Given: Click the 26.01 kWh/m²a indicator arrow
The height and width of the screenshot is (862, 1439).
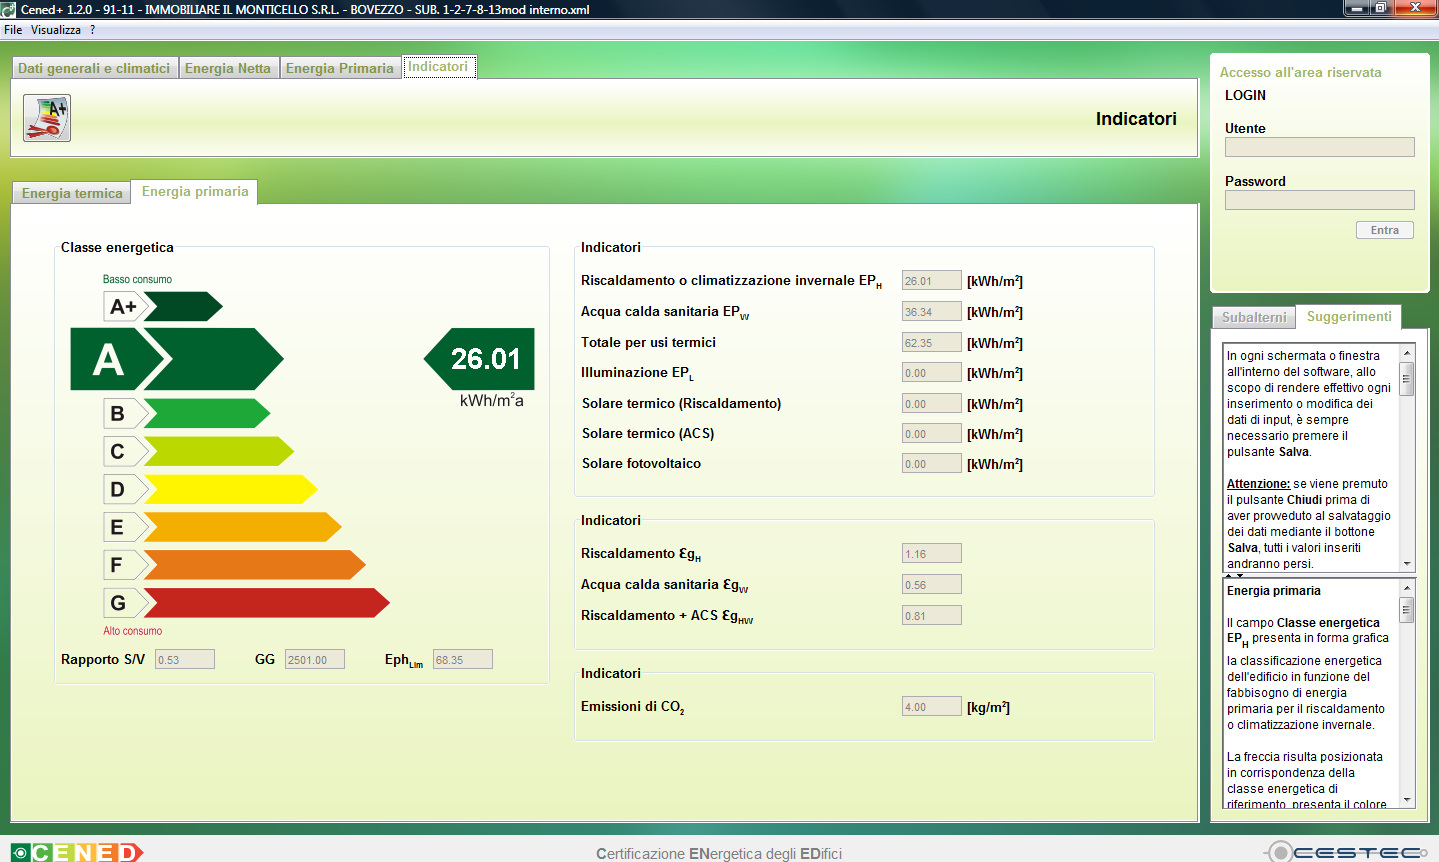Looking at the screenshot, I should tap(480, 359).
